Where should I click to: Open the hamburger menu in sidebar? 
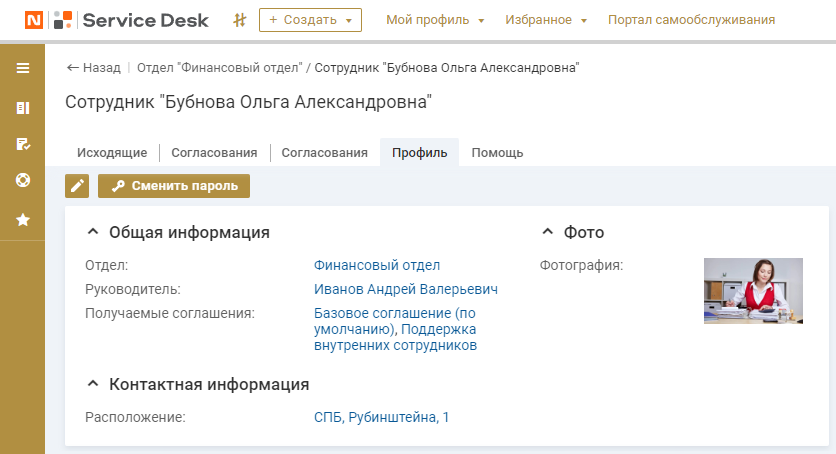(22, 68)
